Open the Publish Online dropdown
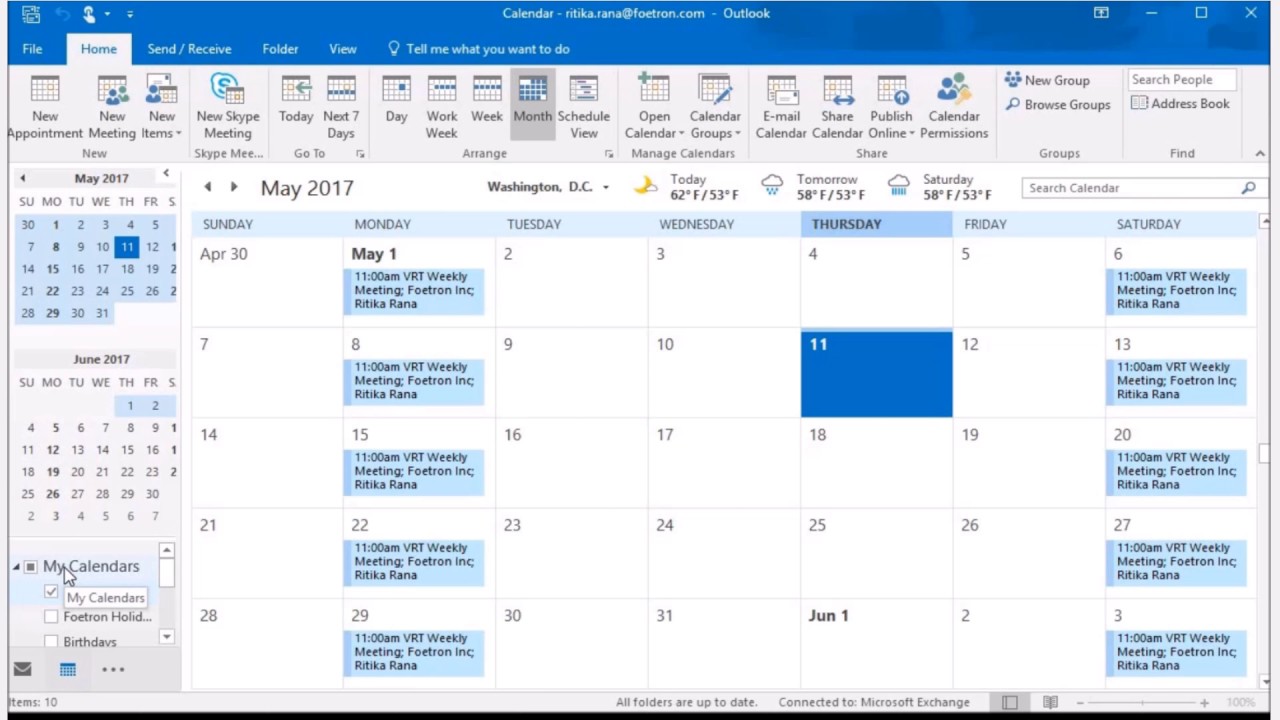The height and width of the screenshot is (720, 1280). point(891,107)
